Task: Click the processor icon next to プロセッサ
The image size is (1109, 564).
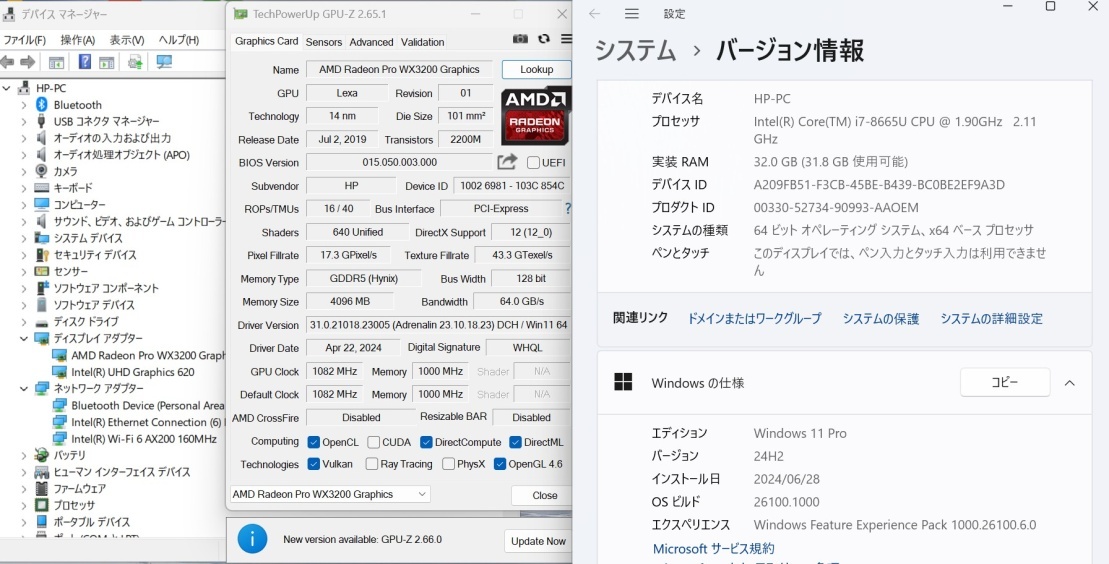Action: coord(42,505)
